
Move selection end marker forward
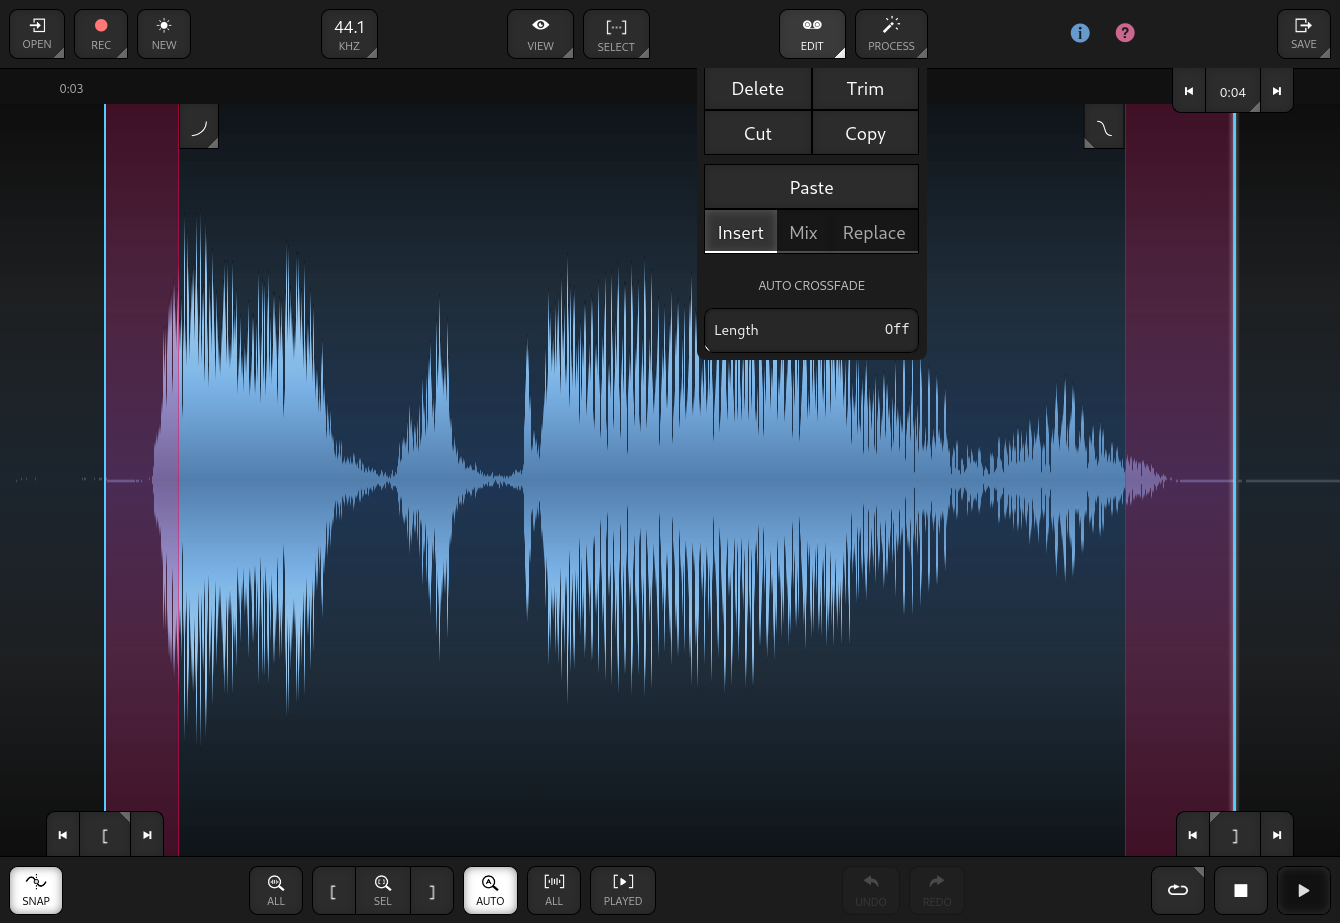tap(1277, 835)
